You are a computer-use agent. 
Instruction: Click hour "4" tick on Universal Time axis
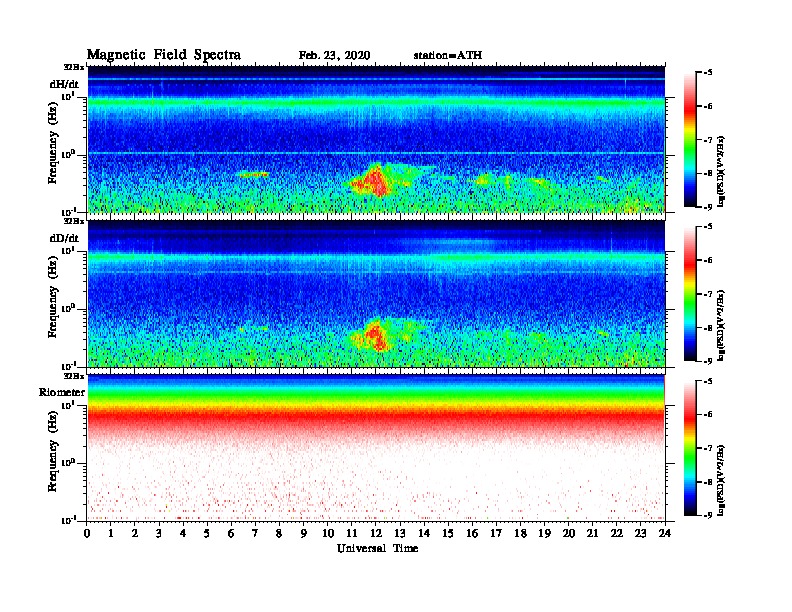pyautogui.click(x=183, y=534)
